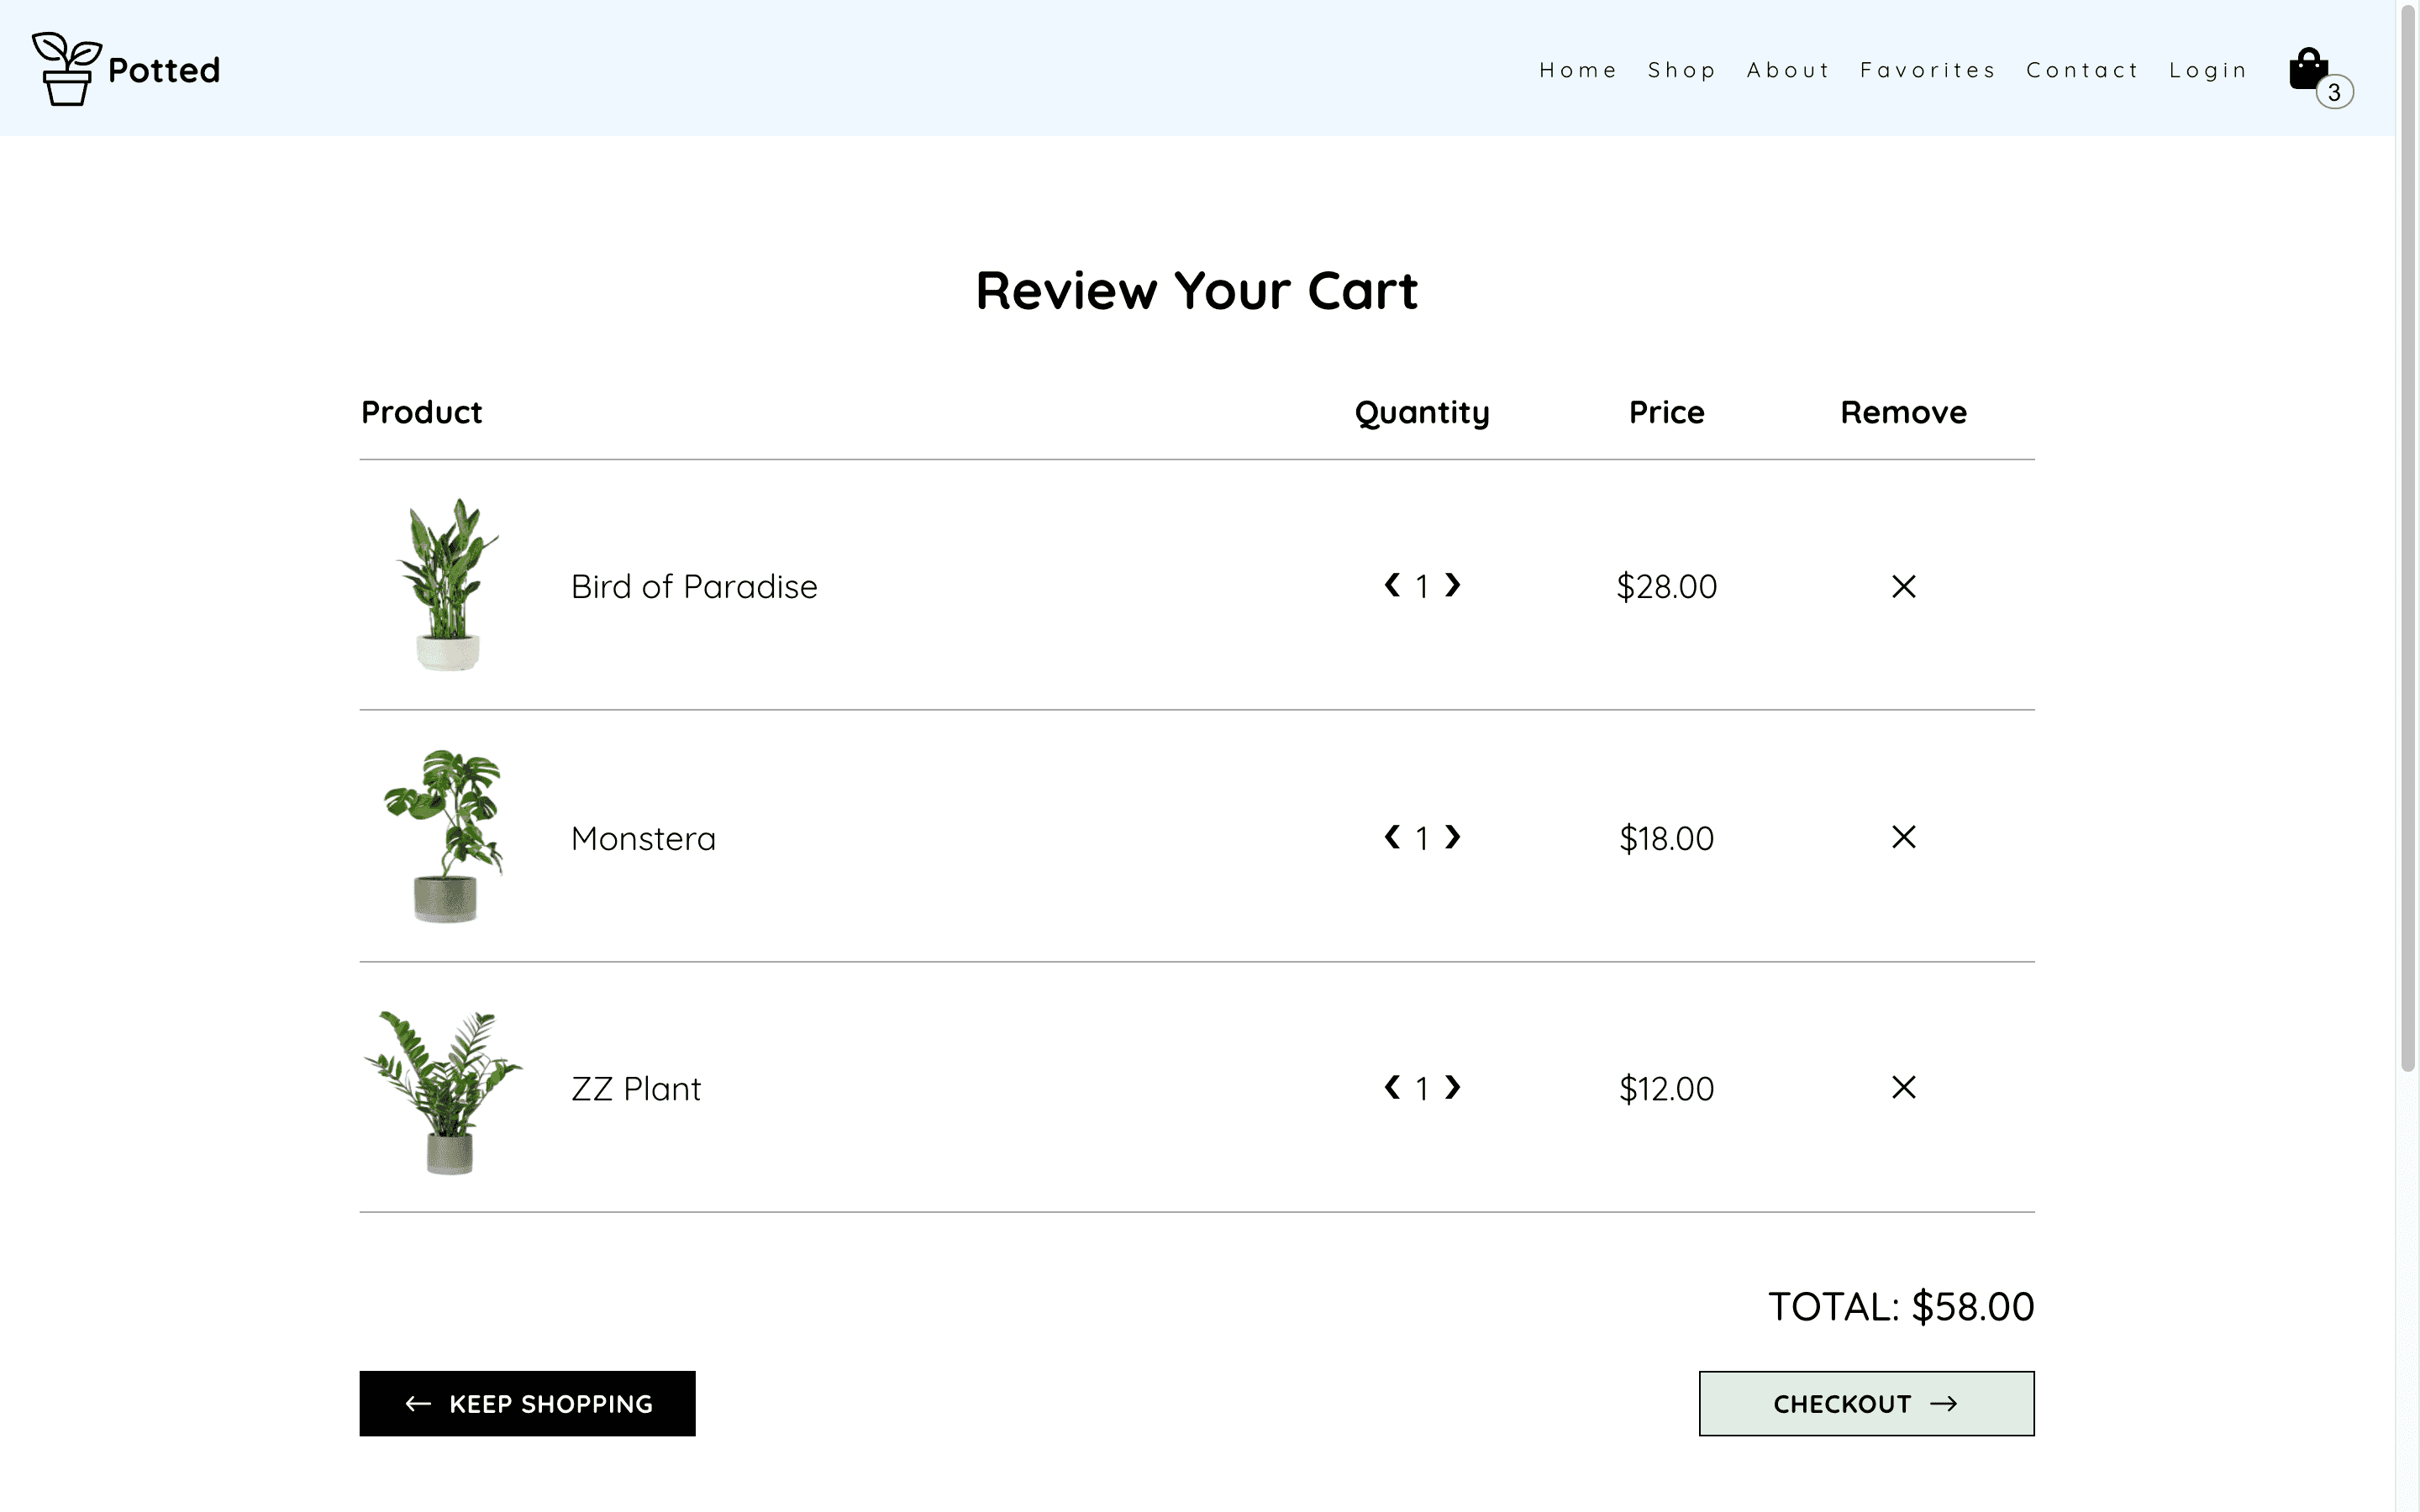
Task: Remove Bird of Paradise from cart
Action: [1903, 586]
